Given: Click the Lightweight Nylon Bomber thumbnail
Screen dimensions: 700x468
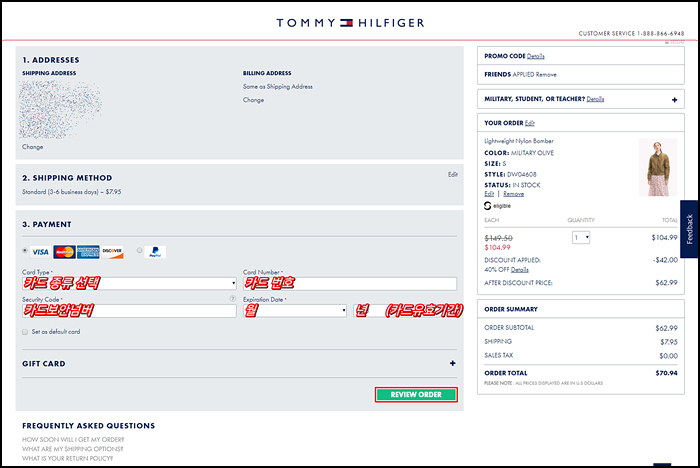Looking at the screenshot, I should point(658,167).
